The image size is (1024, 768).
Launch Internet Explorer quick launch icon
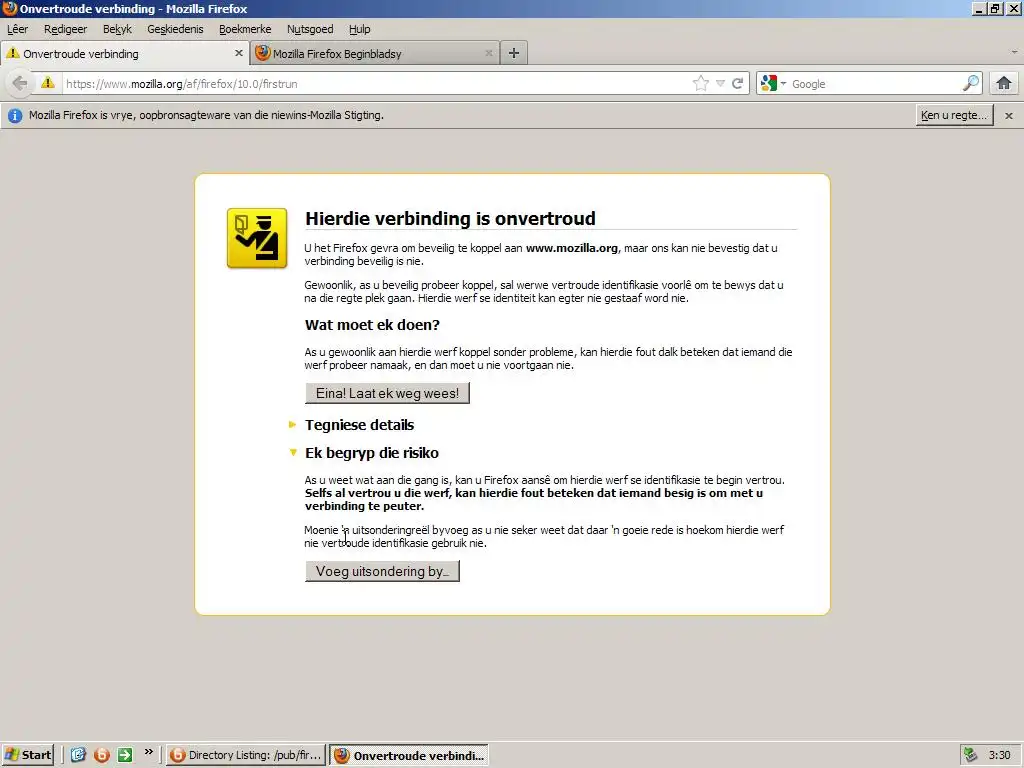(78, 755)
